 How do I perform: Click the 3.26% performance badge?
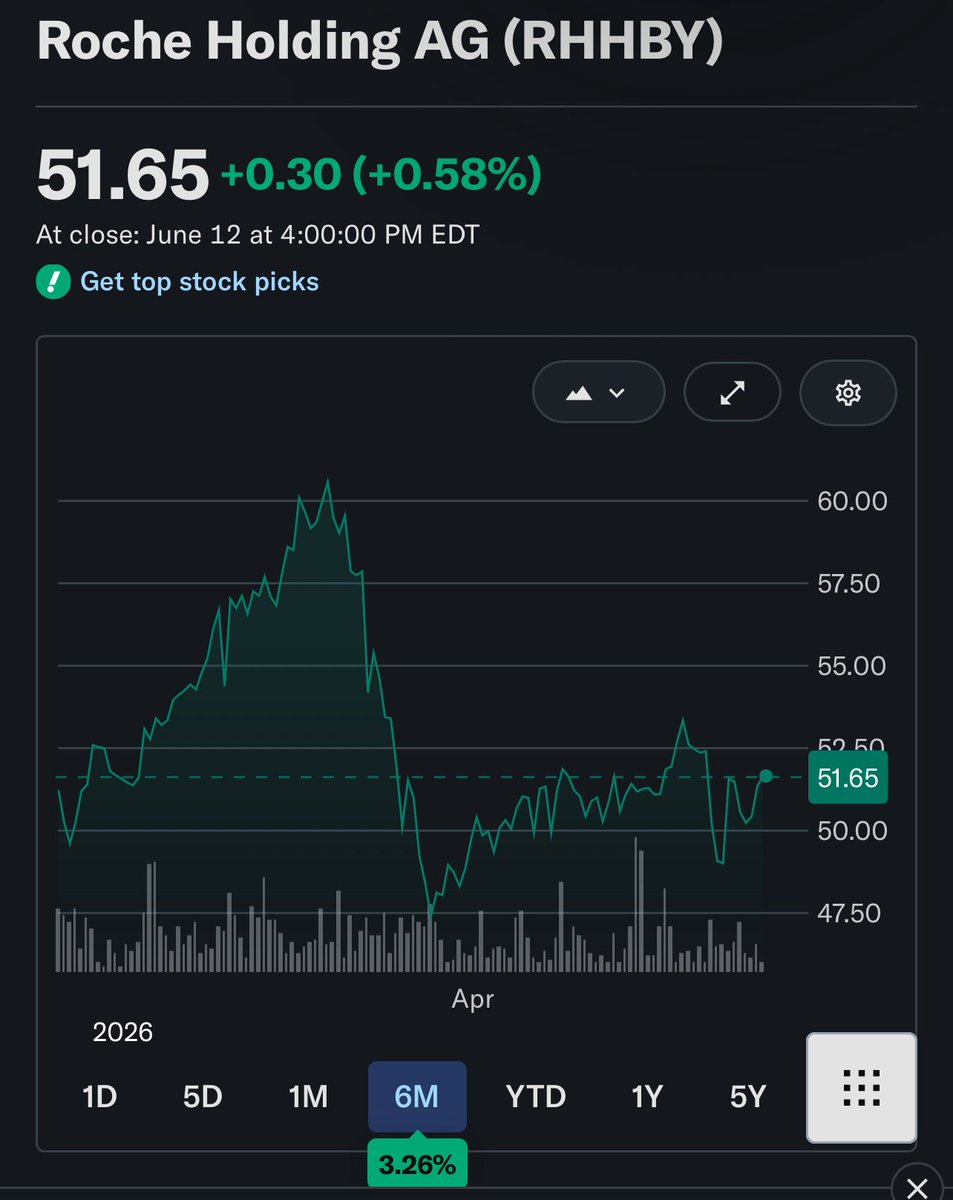click(417, 1164)
